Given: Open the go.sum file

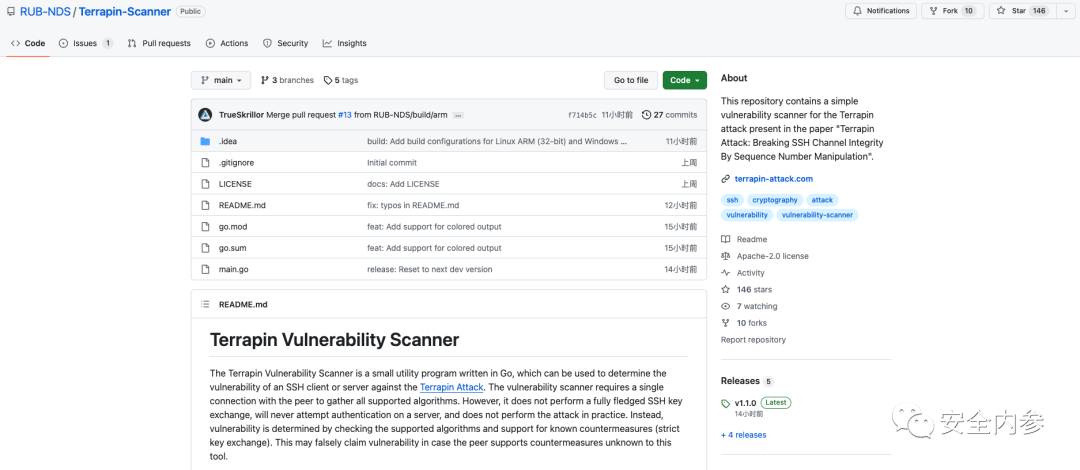Looking at the screenshot, I should (234, 248).
